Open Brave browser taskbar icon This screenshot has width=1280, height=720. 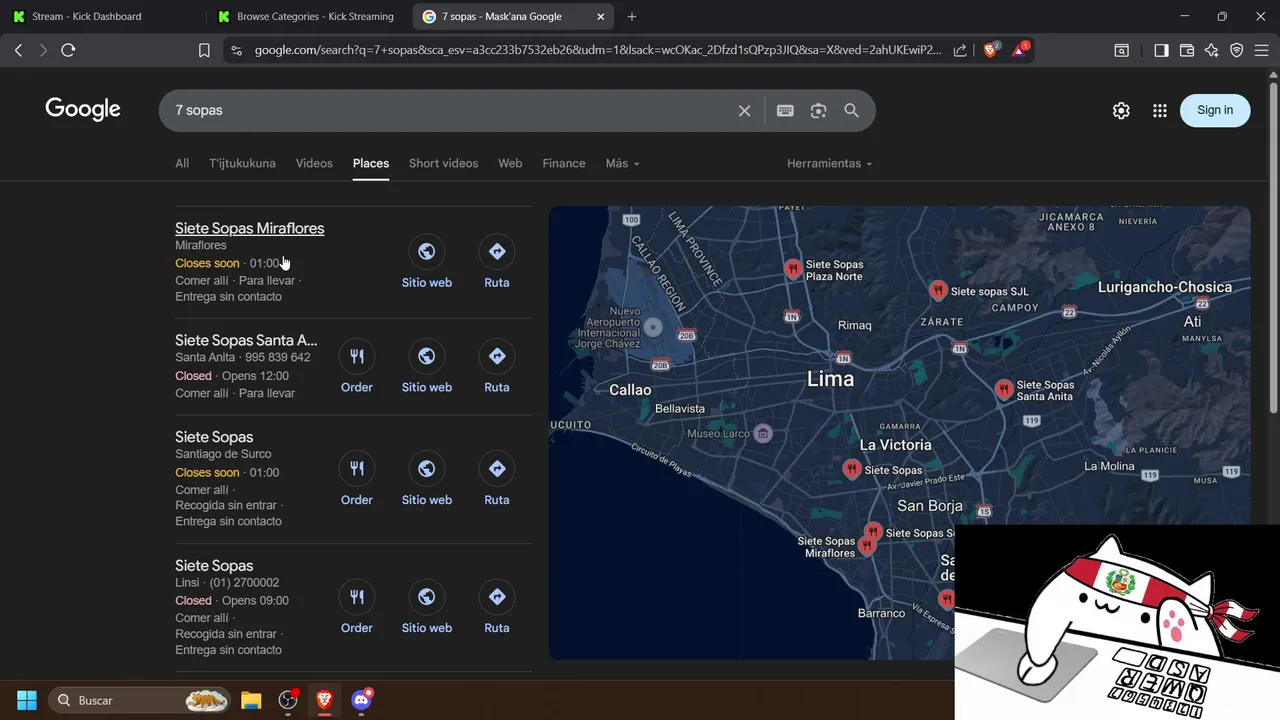coord(324,700)
